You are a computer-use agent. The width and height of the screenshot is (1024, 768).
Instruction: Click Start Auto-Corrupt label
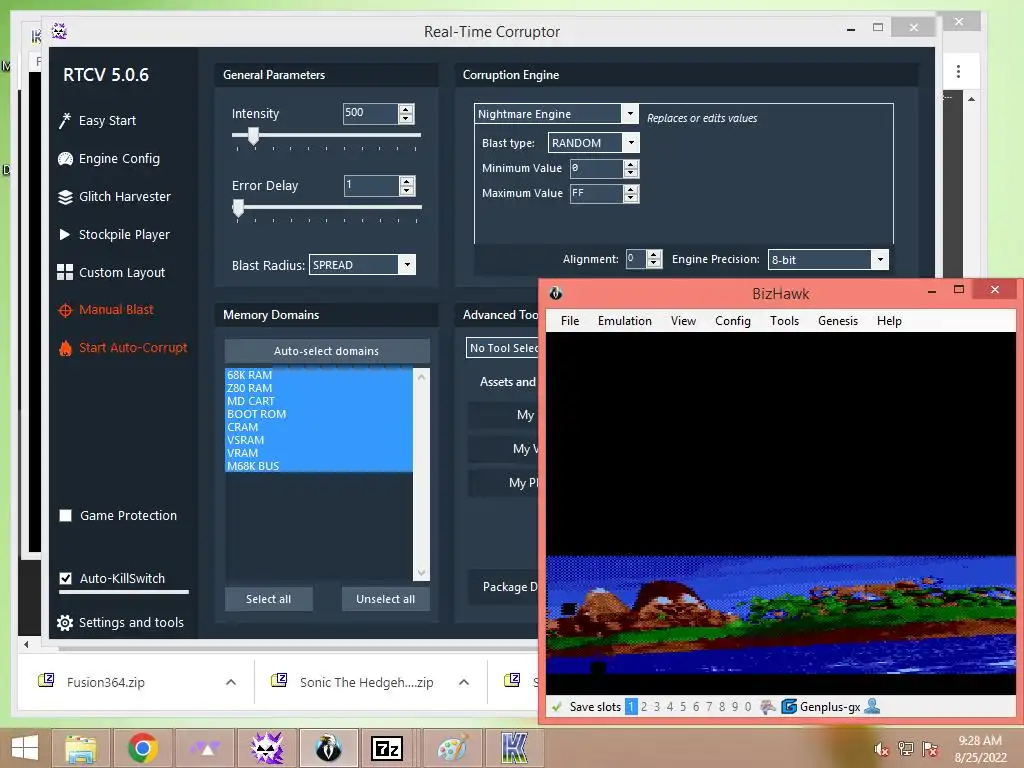133,347
